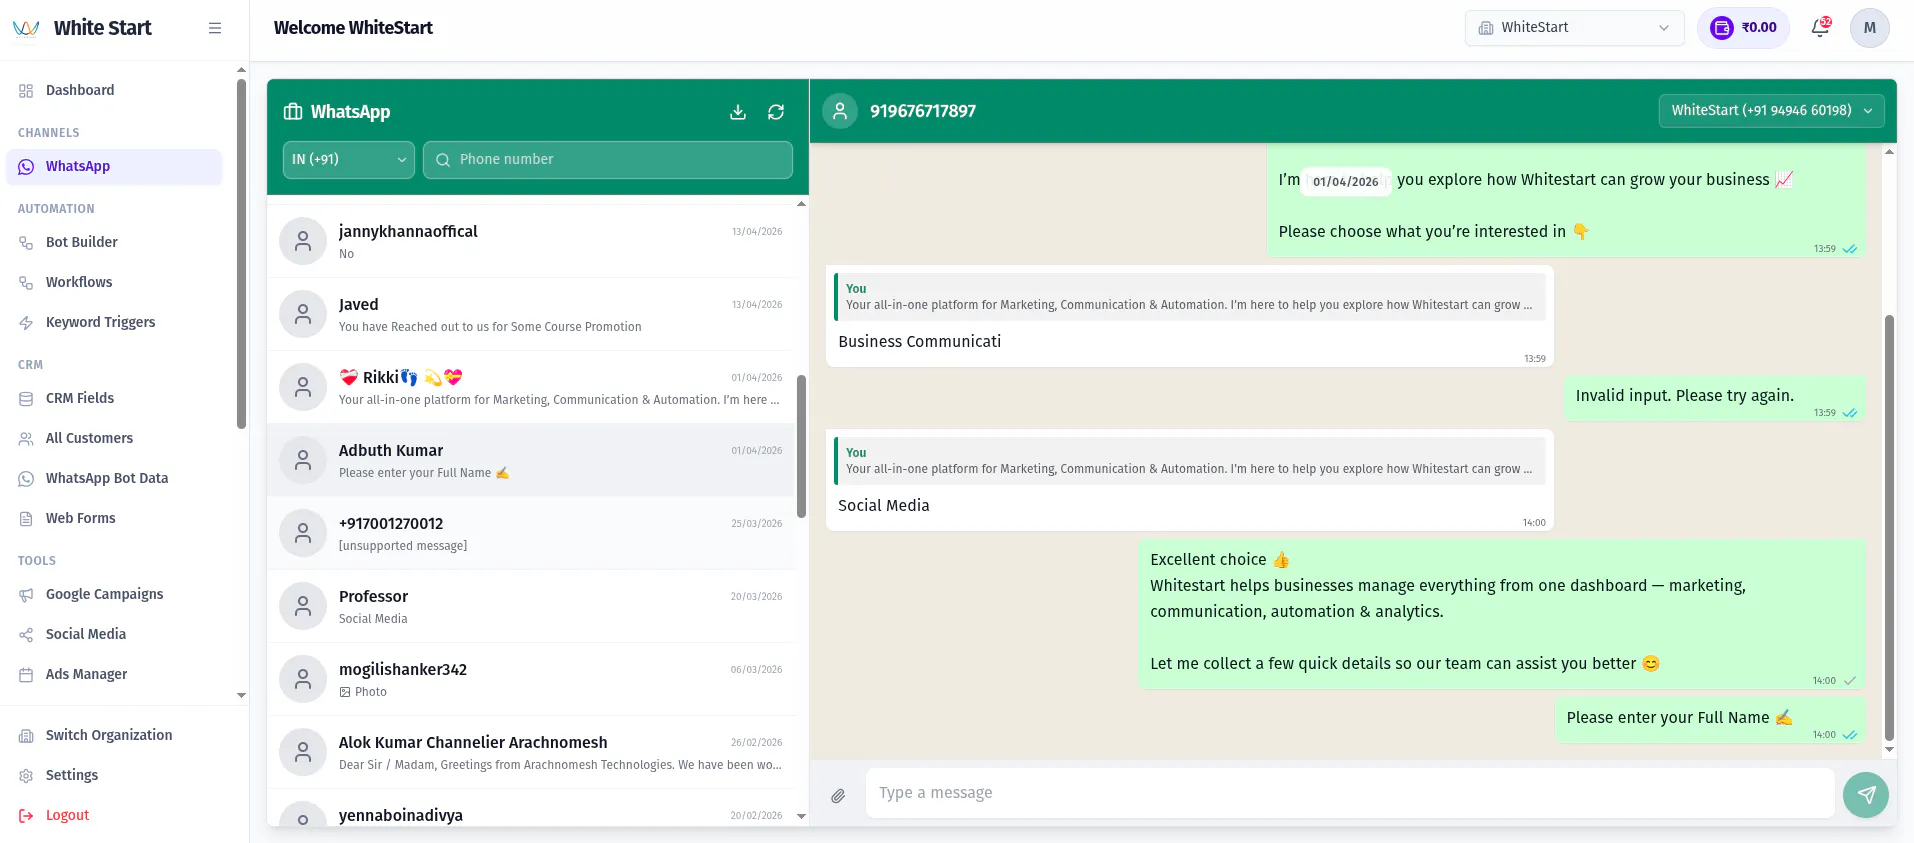Click the "Excellent choice" message bubble
1914x843 pixels.
click(1502, 614)
